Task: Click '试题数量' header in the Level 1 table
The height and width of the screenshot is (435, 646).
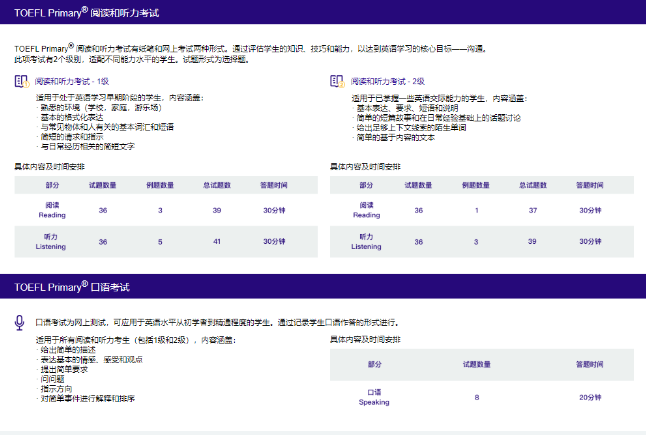Action: coord(103,185)
